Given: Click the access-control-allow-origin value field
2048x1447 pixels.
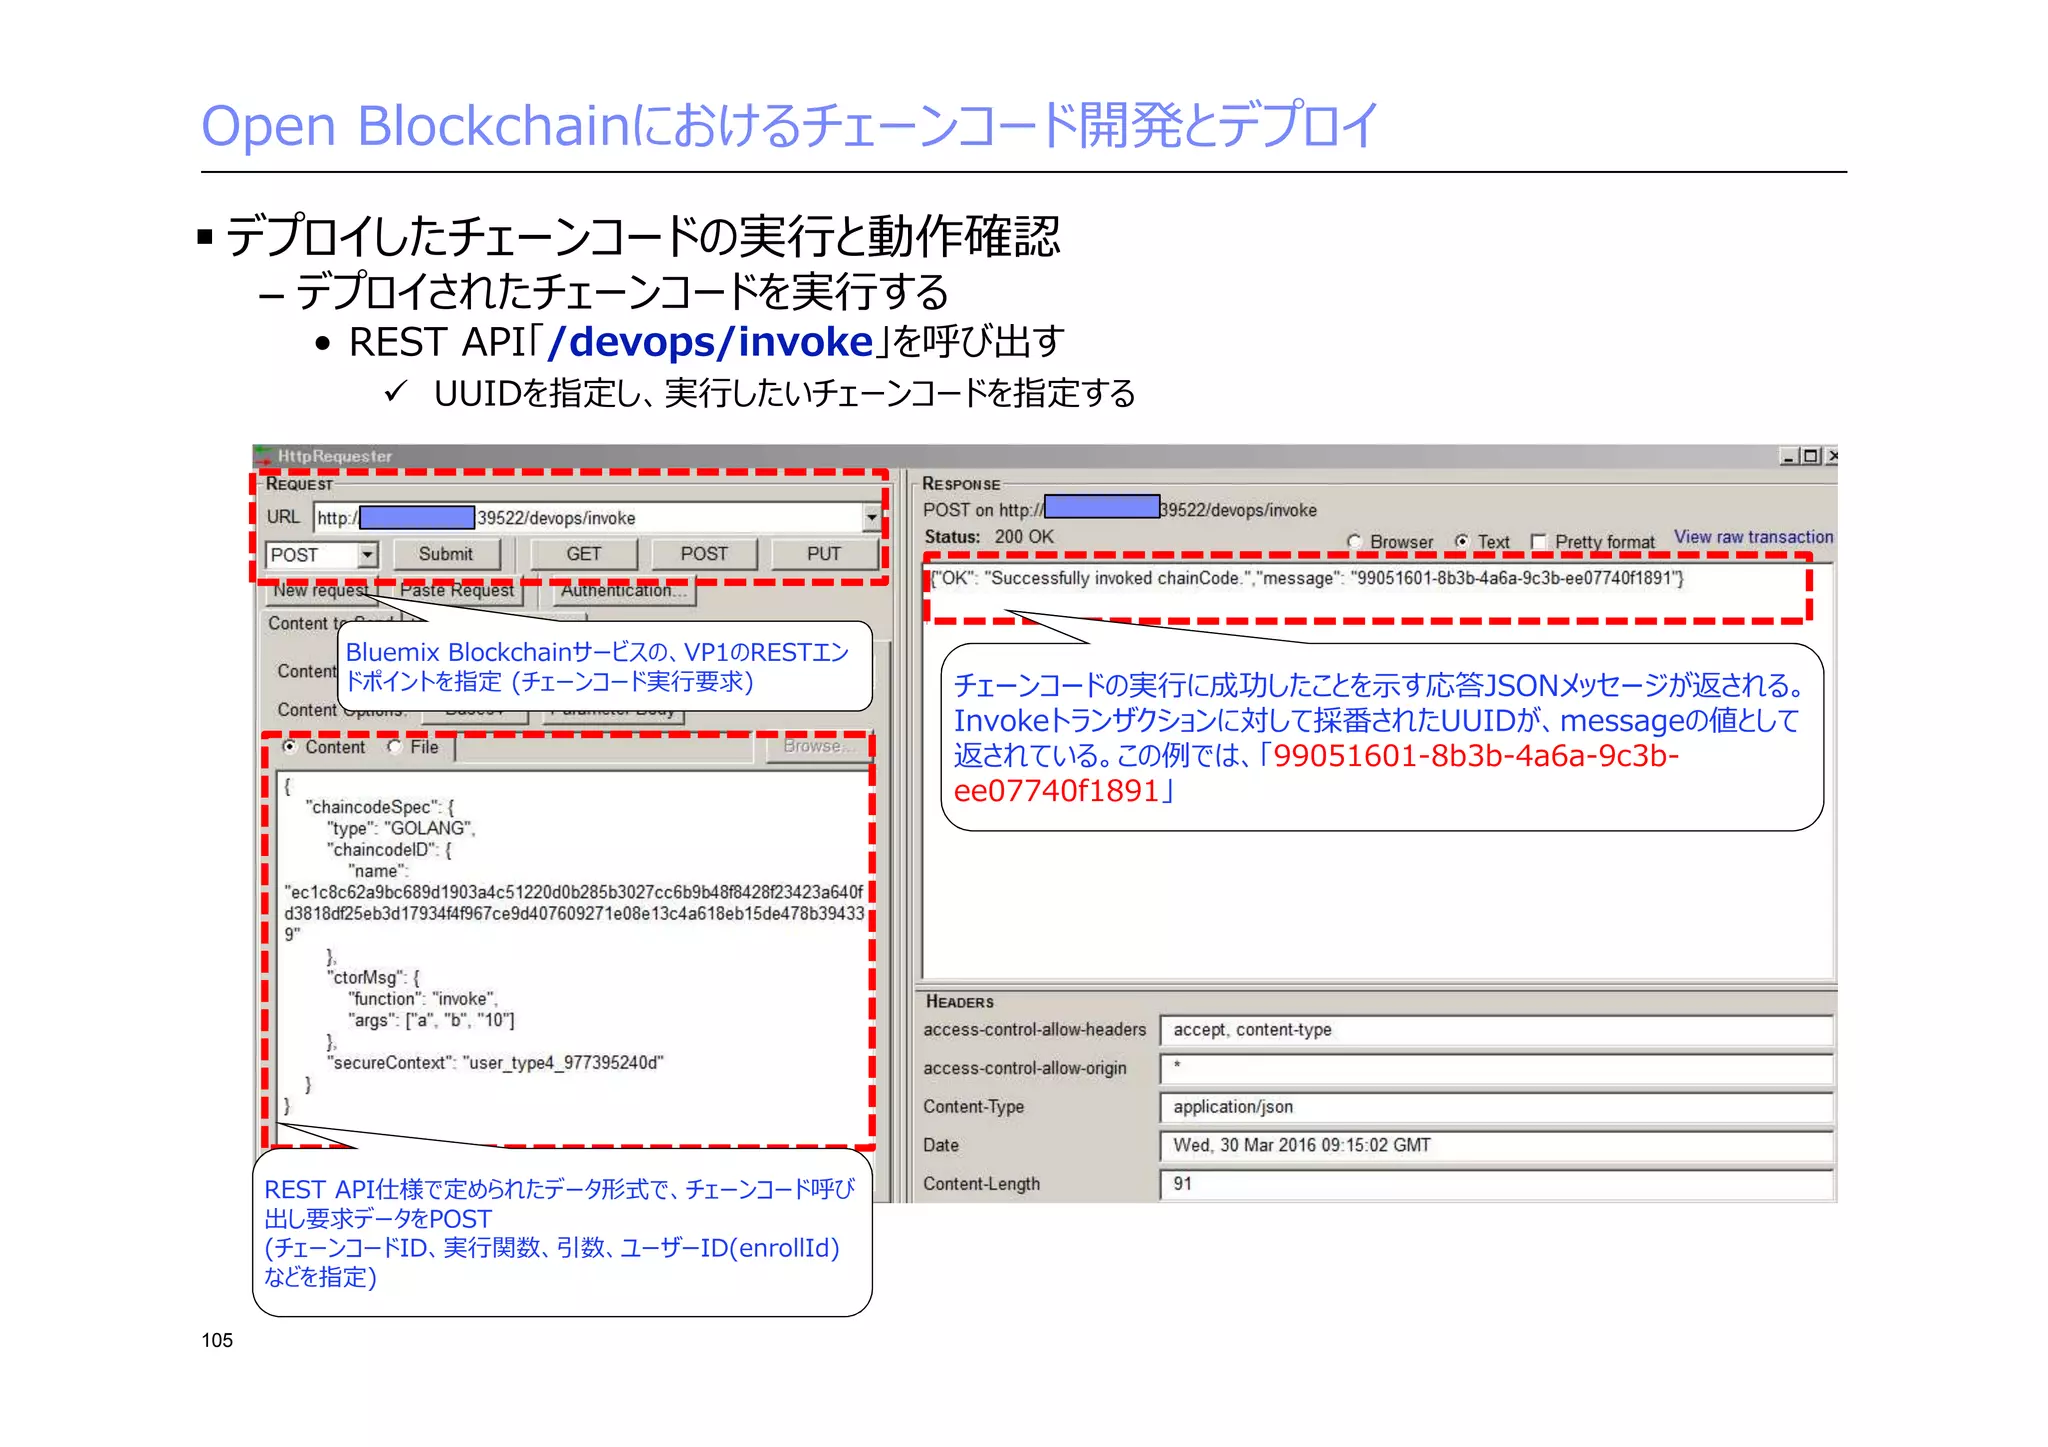Looking at the screenshot, I should (1496, 1069).
